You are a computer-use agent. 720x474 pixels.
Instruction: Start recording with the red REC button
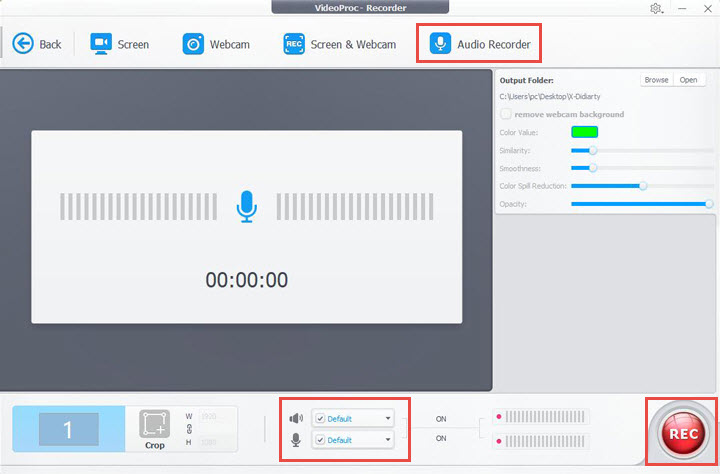(683, 433)
